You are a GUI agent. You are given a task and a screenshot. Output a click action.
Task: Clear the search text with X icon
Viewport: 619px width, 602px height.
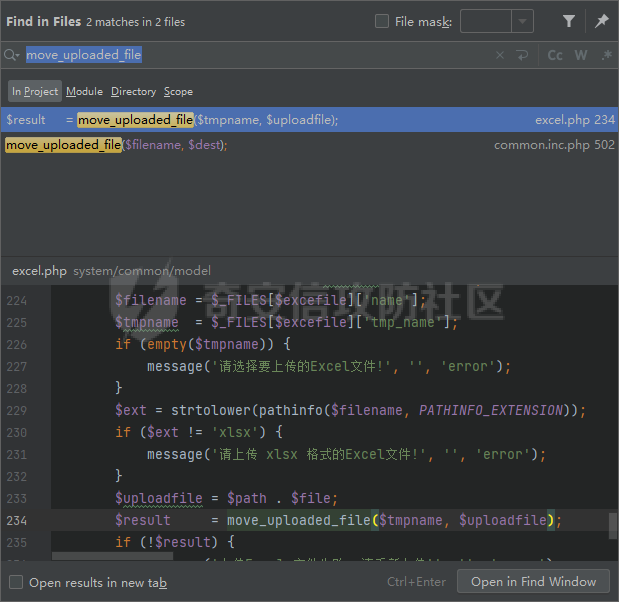(x=500, y=55)
